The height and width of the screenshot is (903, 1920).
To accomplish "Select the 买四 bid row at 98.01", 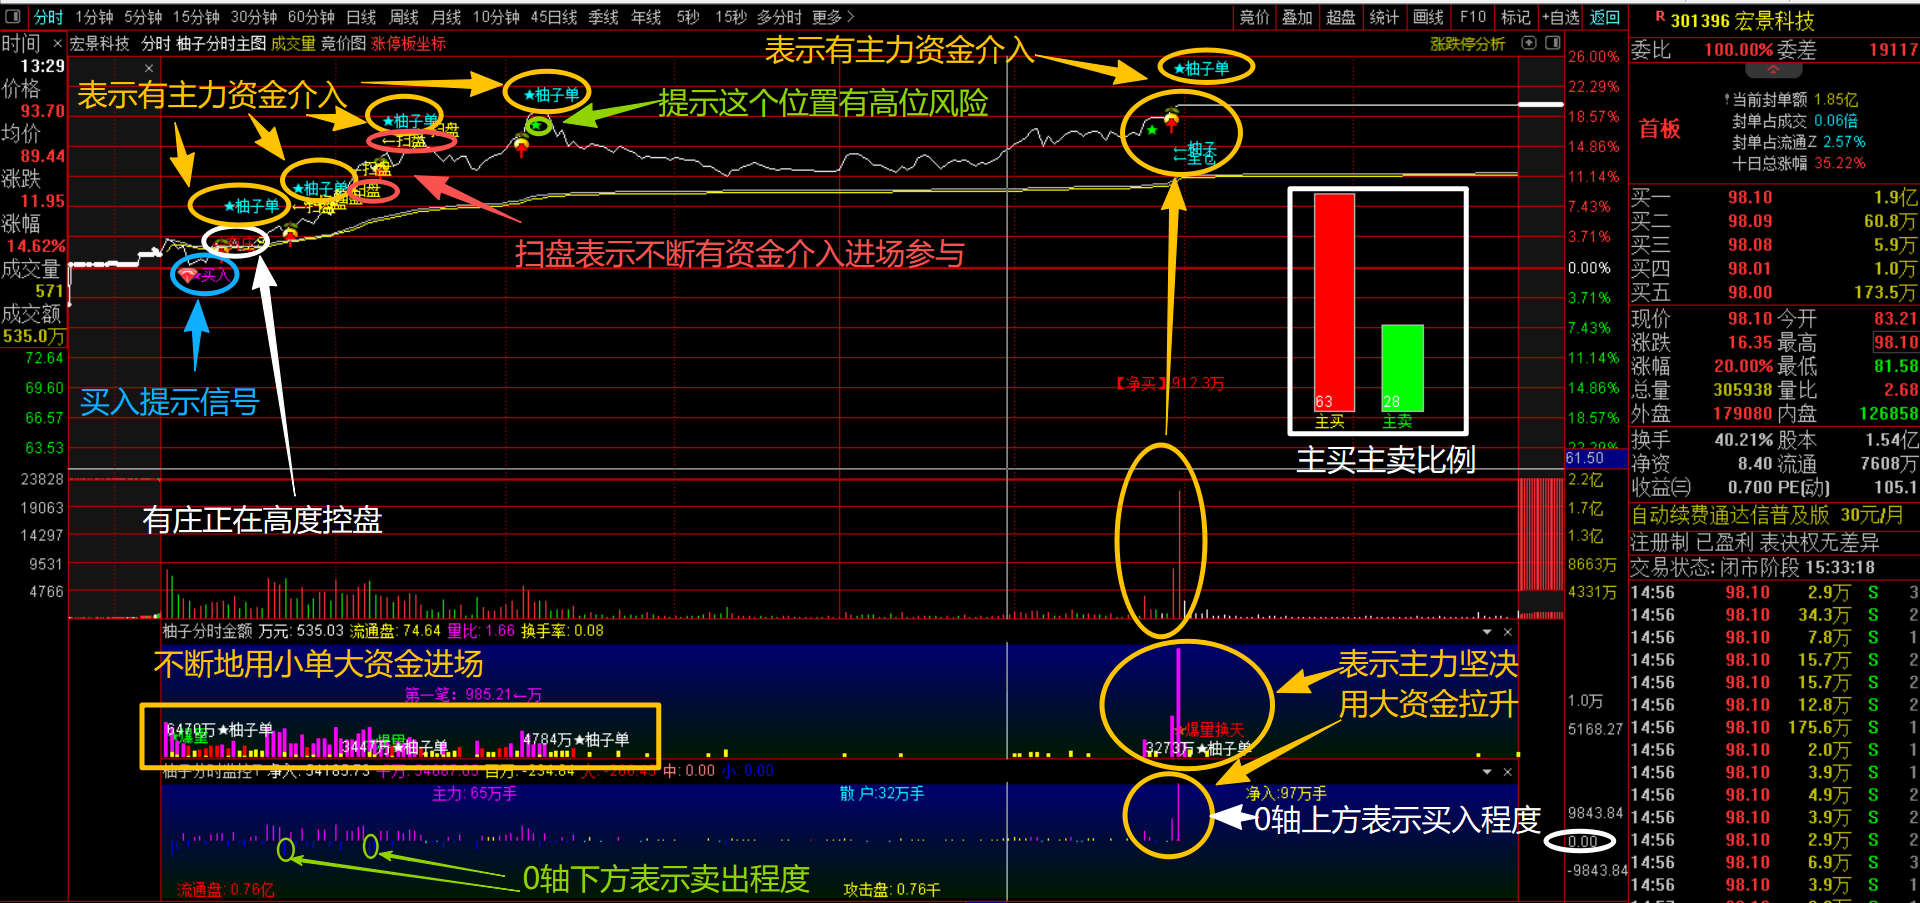I will (1774, 269).
